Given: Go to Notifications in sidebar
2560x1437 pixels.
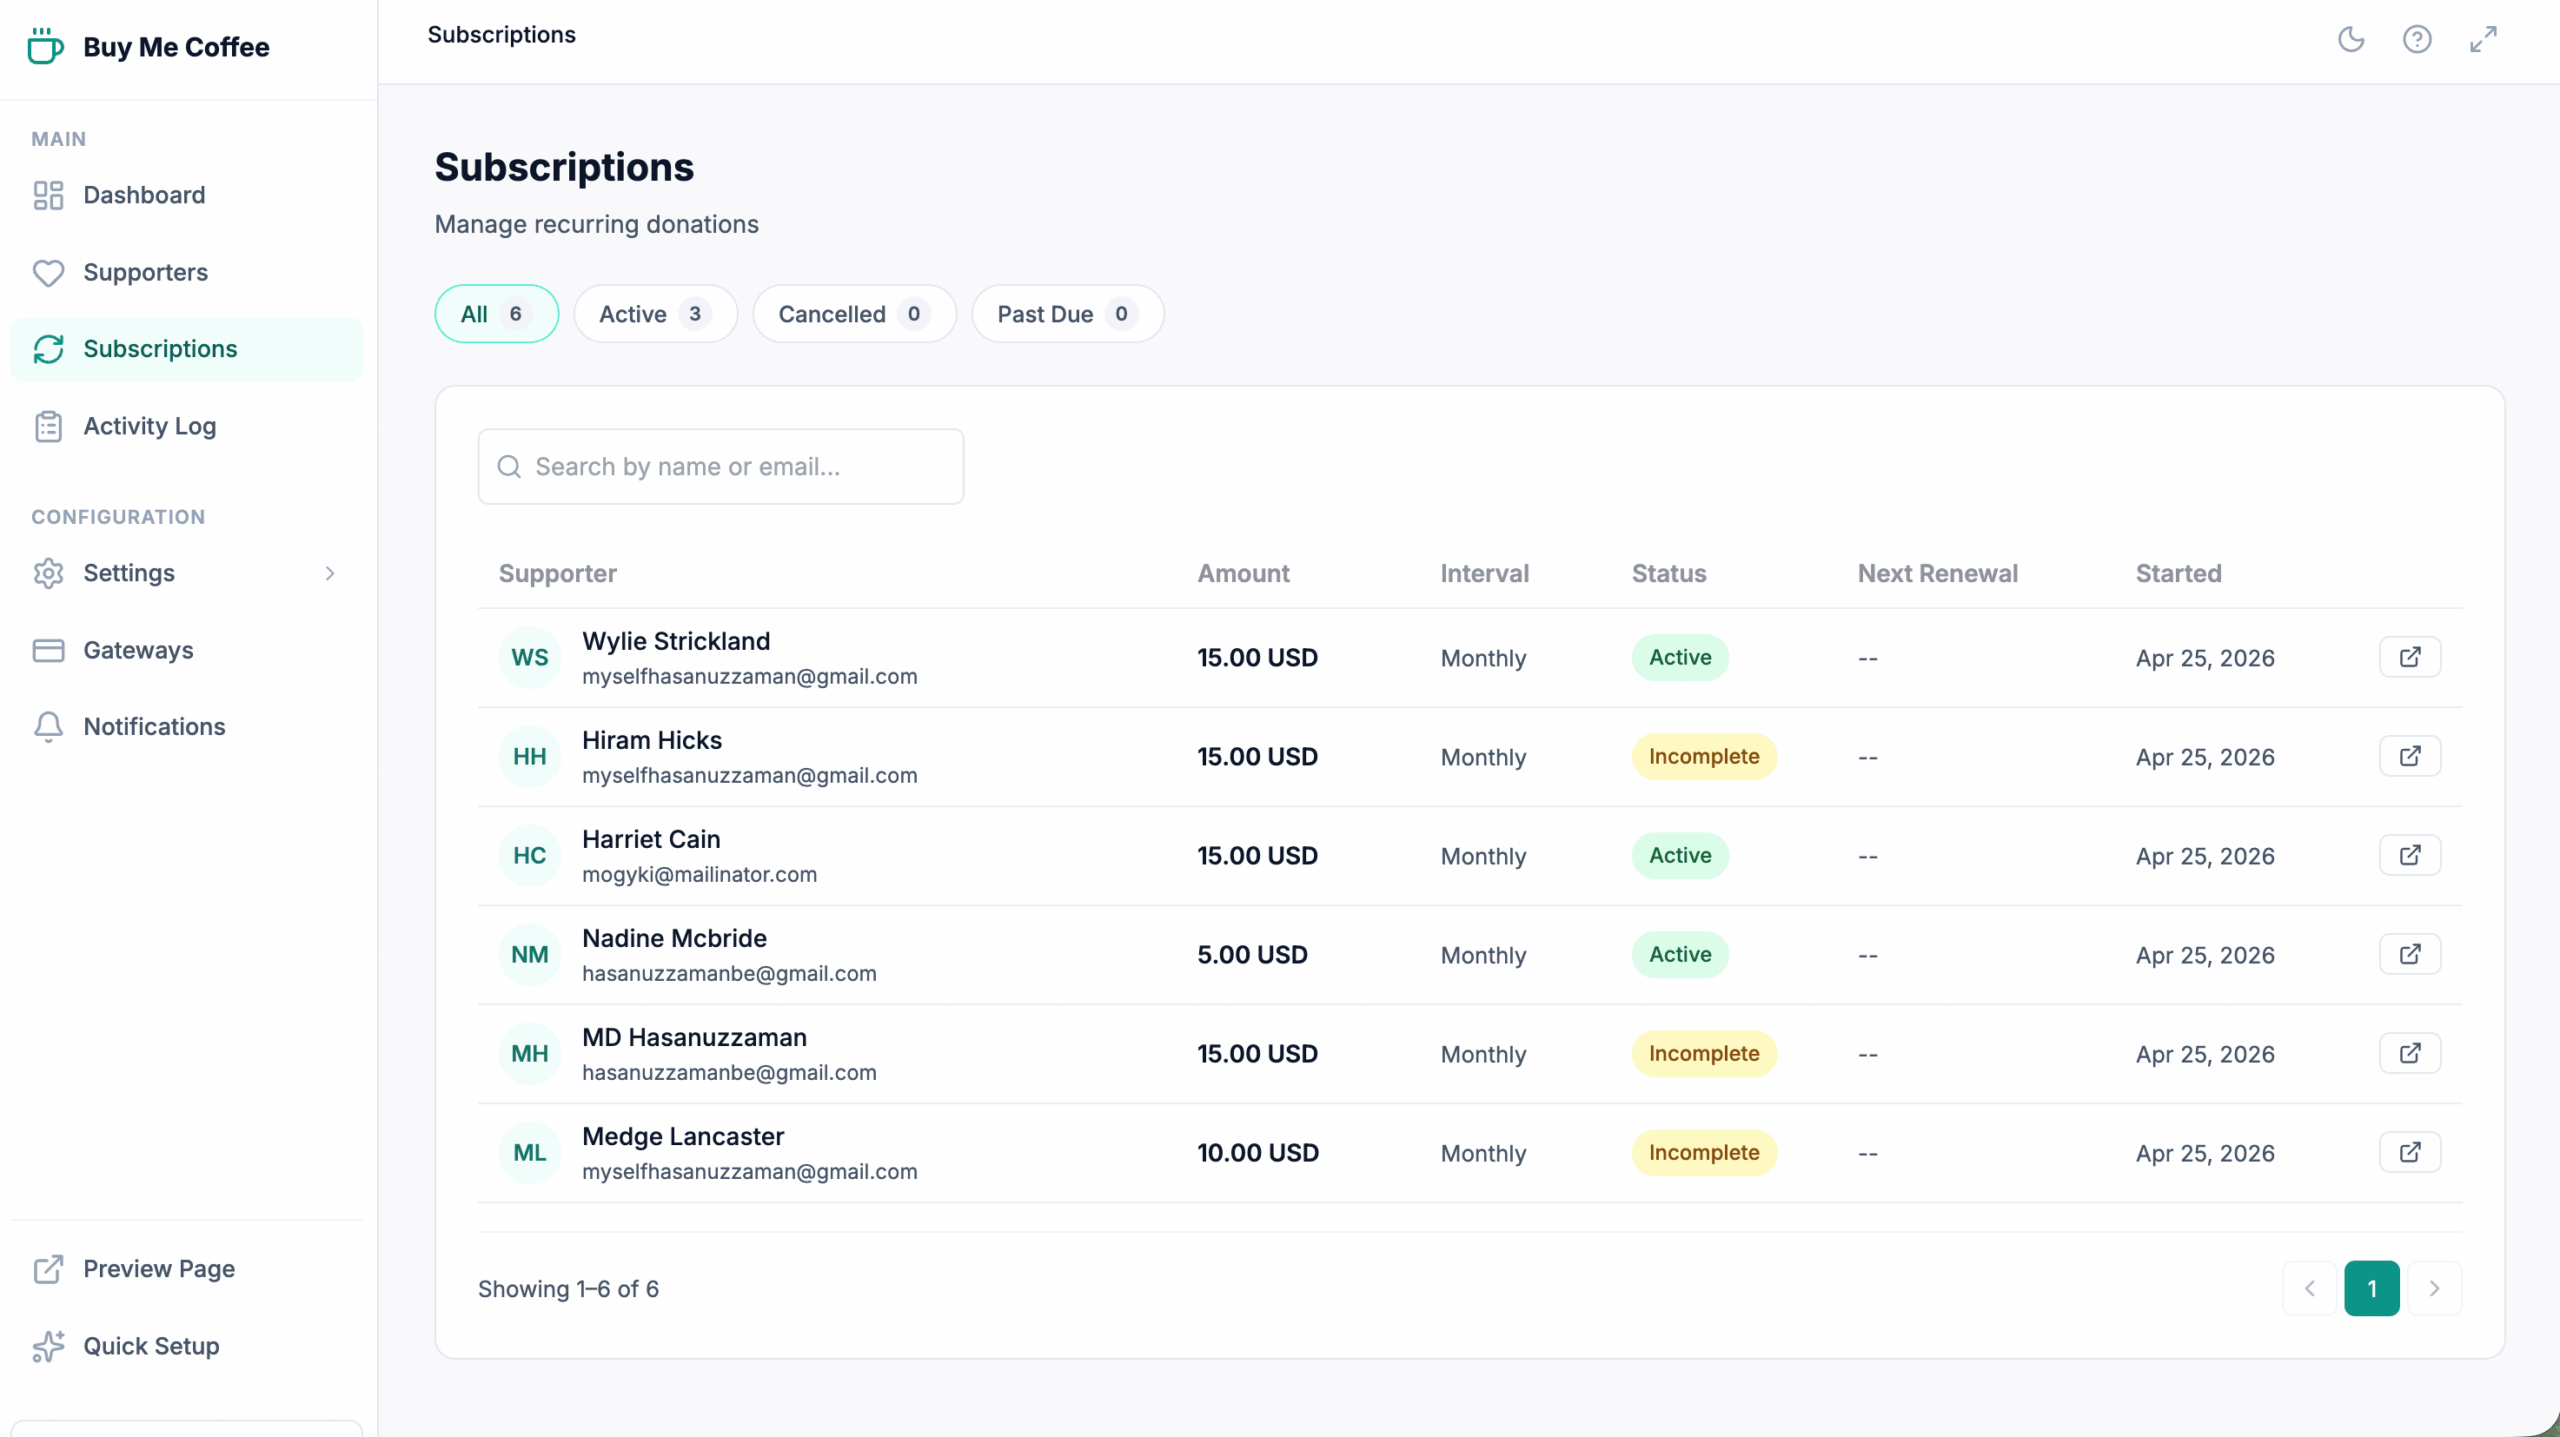Looking at the screenshot, I should [x=154, y=726].
